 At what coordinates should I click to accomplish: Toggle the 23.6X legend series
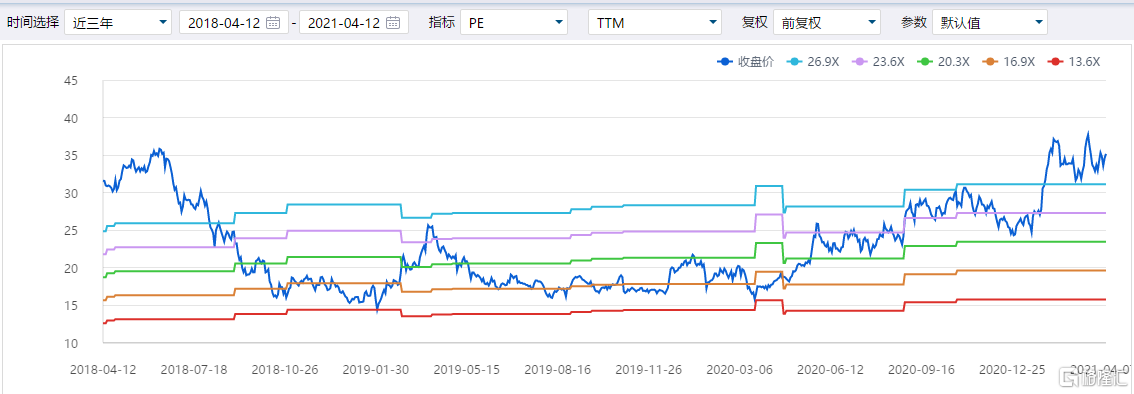click(879, 61)
